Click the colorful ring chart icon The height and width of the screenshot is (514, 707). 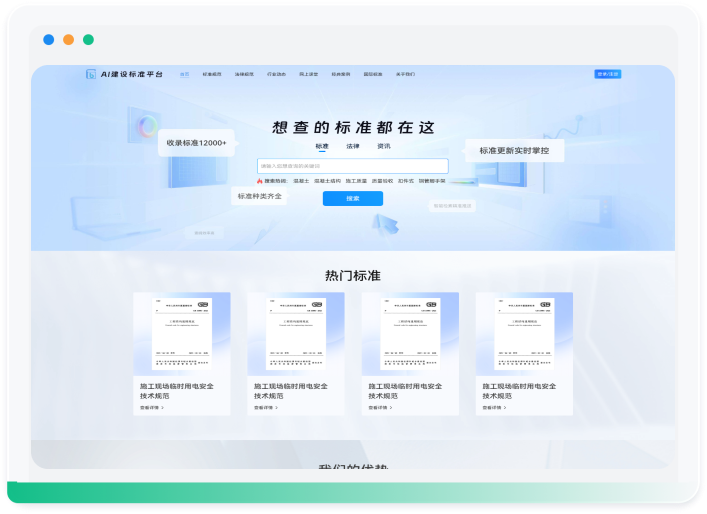(x=148, y=125)
